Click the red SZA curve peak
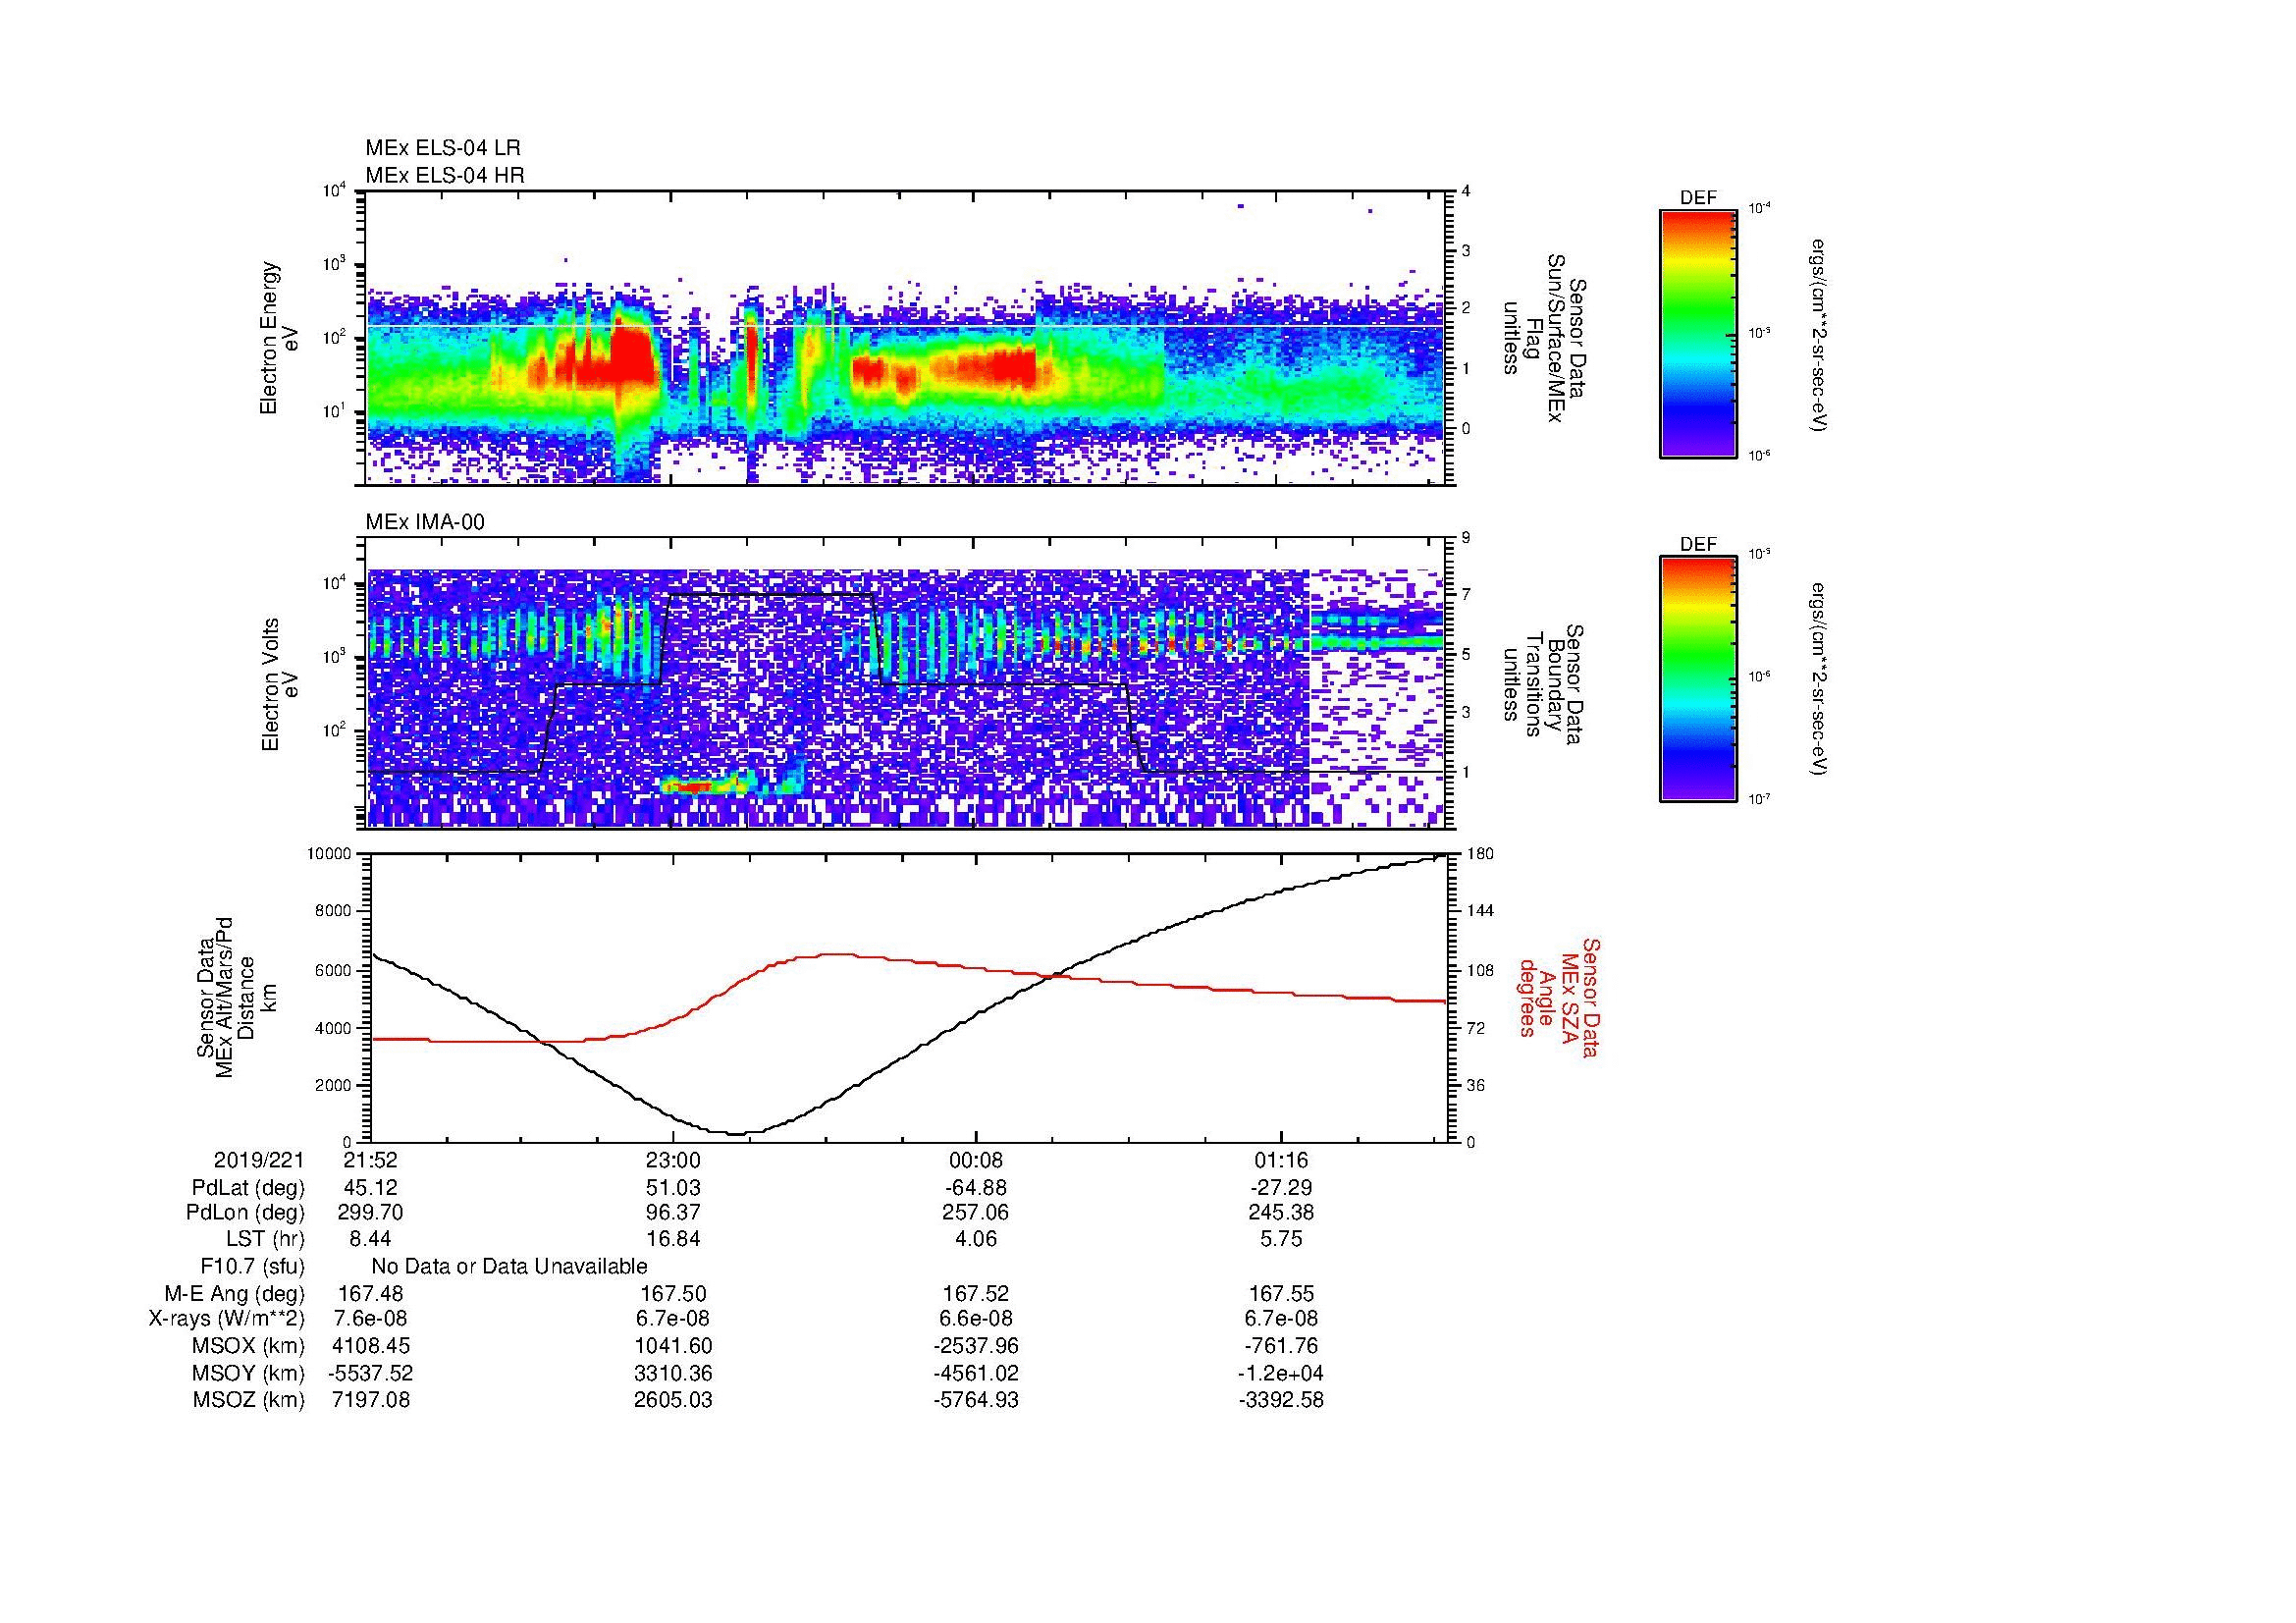The image size is (2296, 1623). click(838, 954)
